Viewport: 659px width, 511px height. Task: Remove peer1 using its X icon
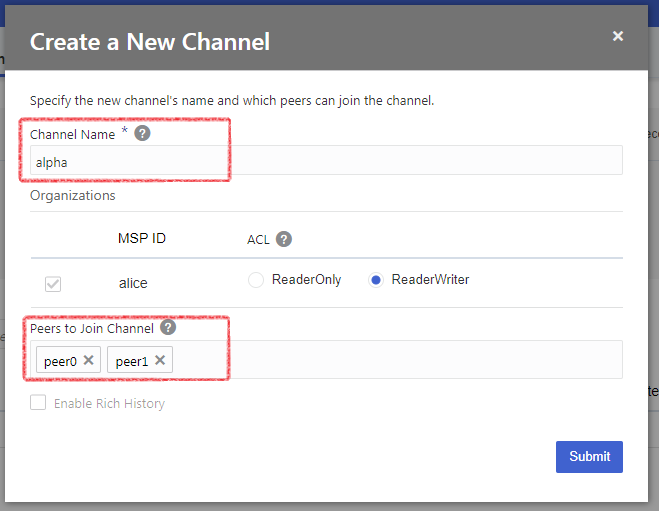tap(160, 360)
